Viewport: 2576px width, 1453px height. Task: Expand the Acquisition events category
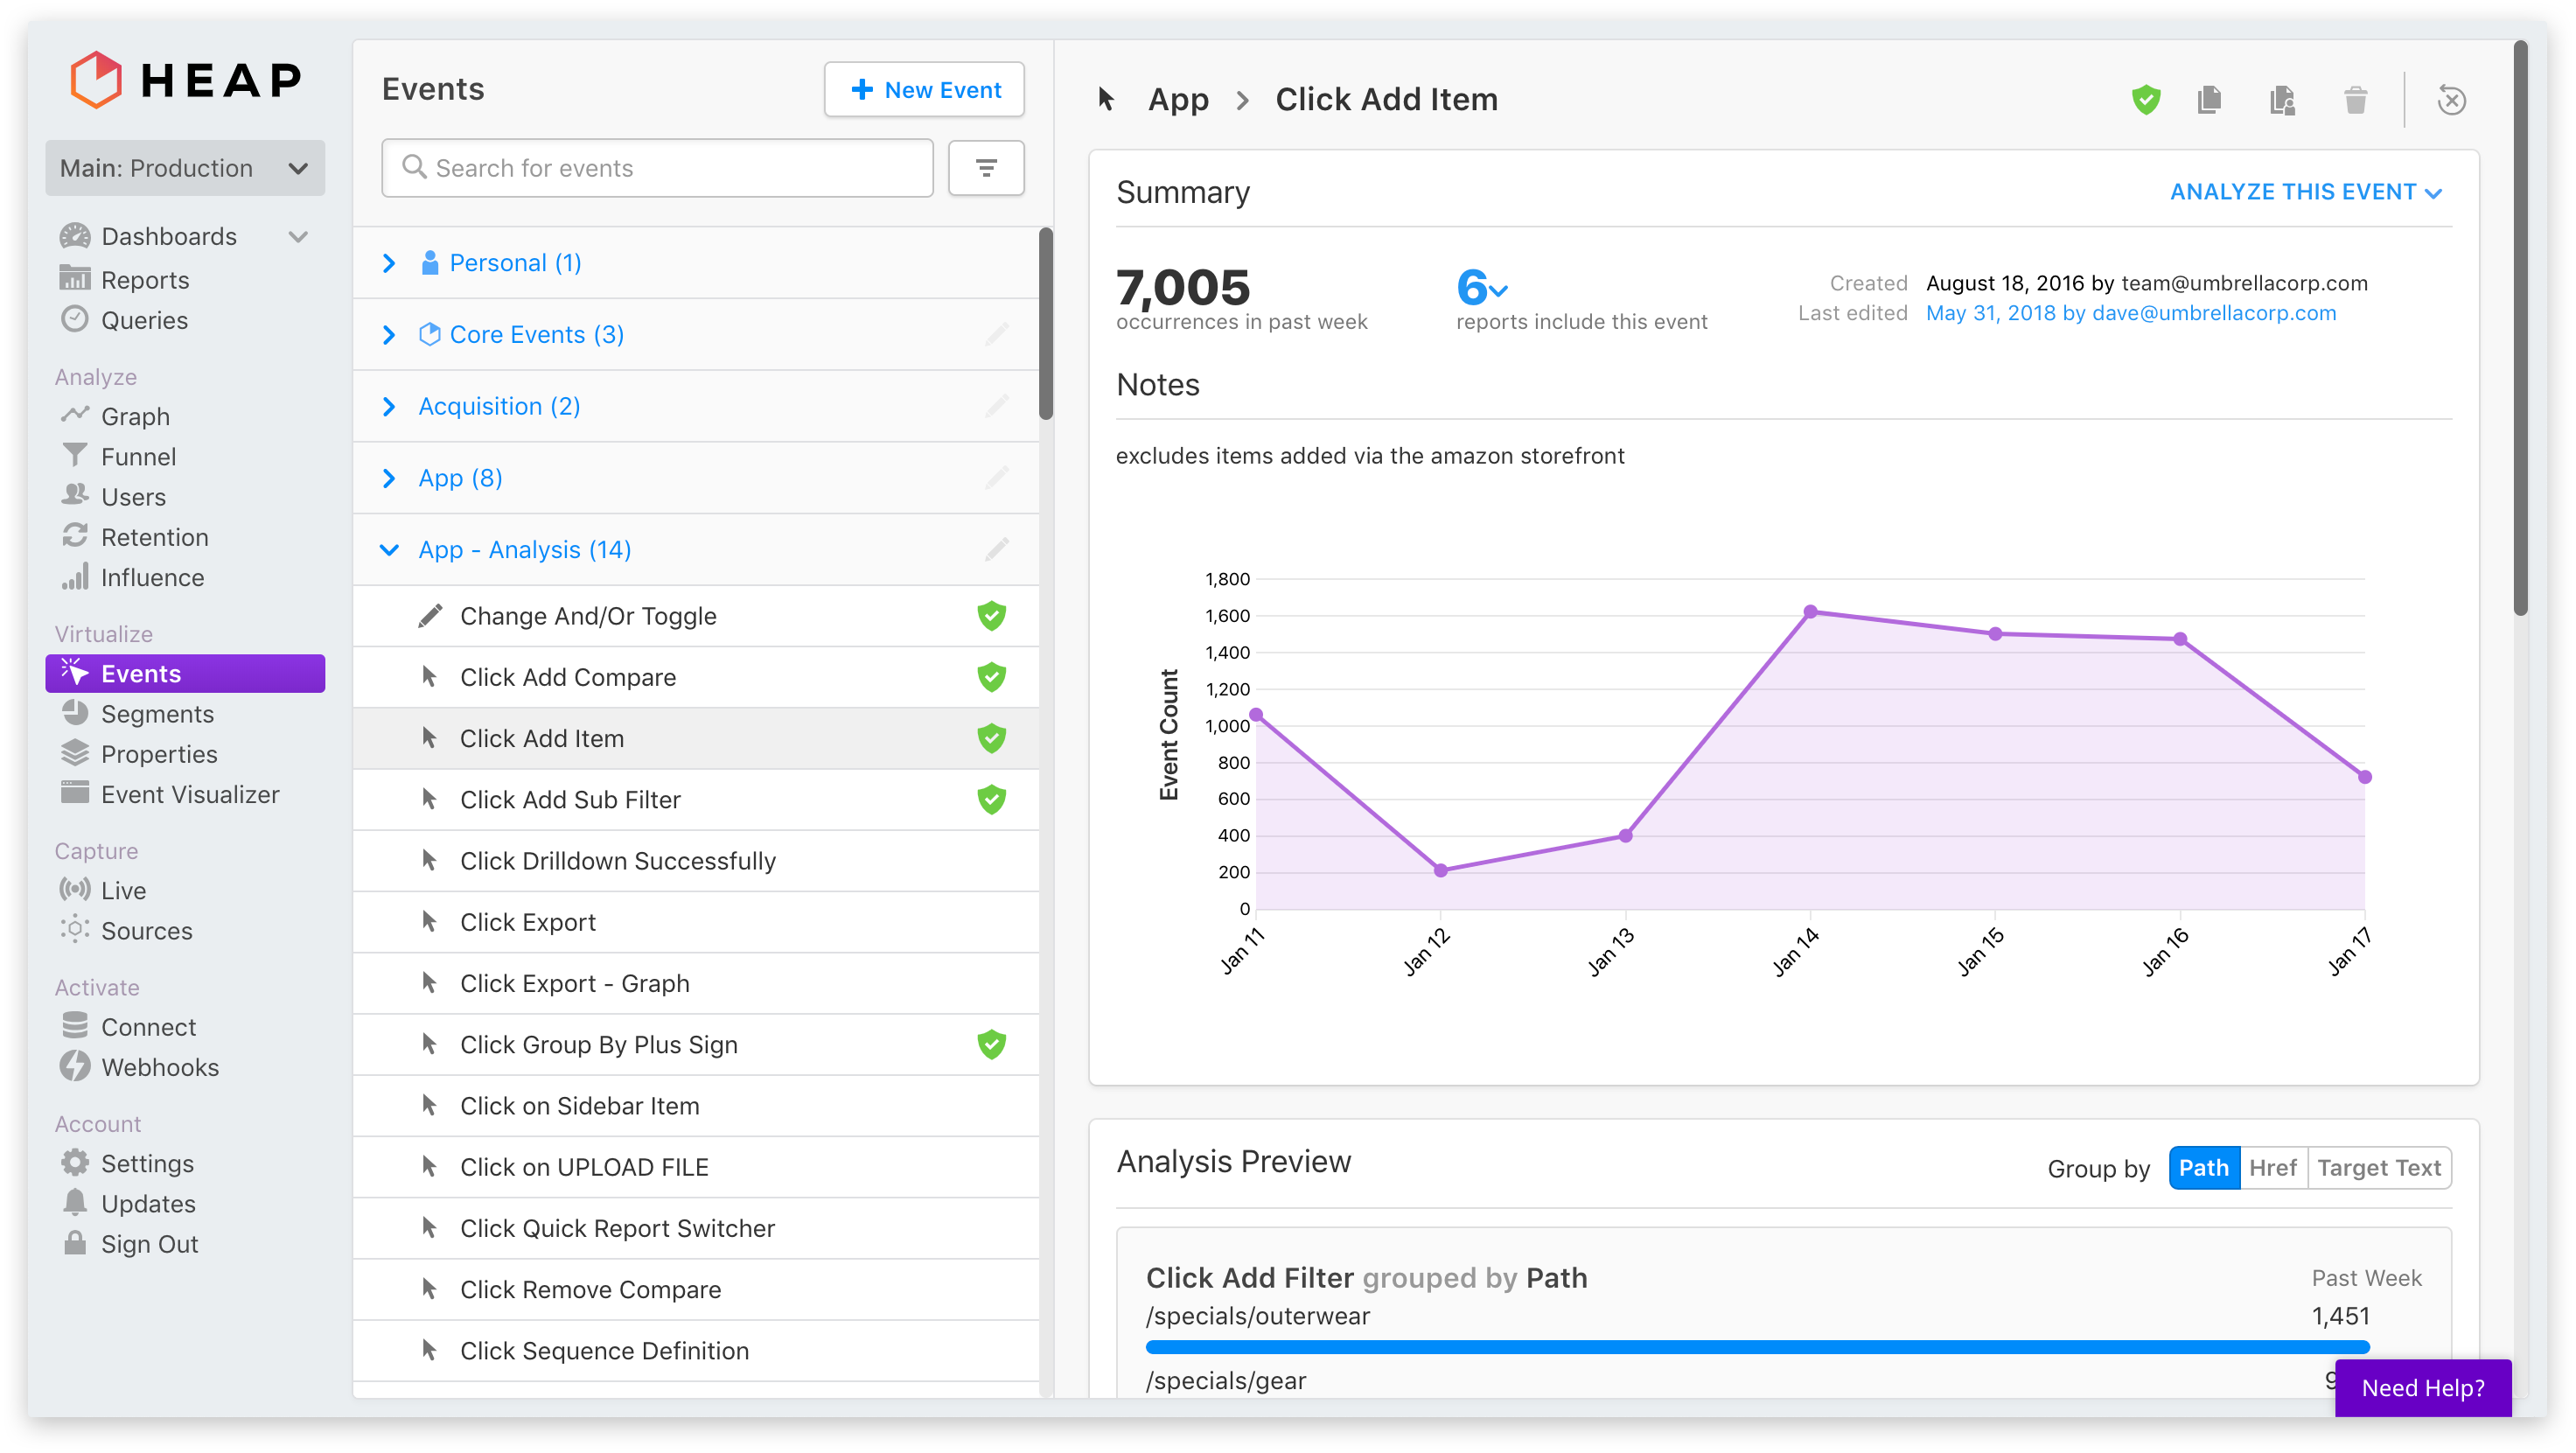(498, 406)
